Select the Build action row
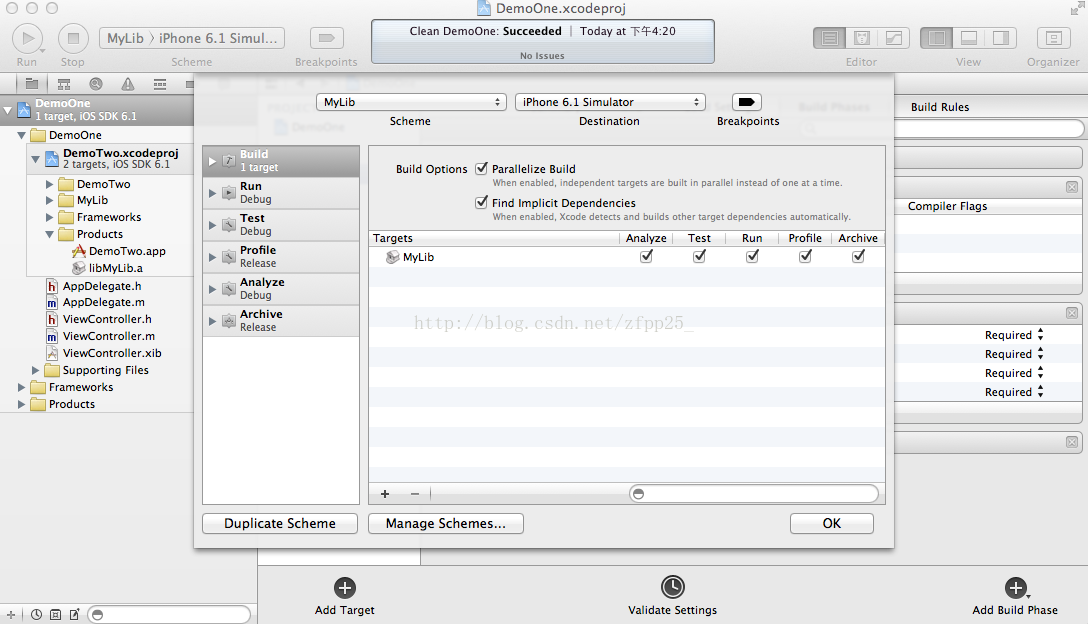Viewport: 1088px width, 624px height. click(281, 161)
